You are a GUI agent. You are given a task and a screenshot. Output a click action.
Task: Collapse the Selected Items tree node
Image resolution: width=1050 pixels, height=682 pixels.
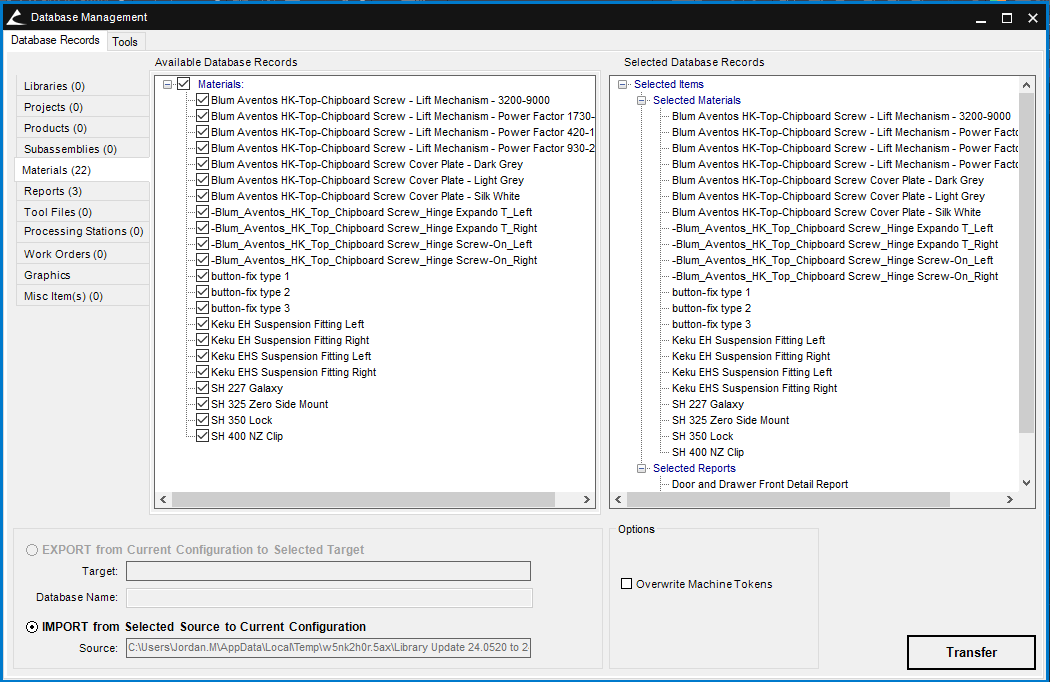point(624,85)
